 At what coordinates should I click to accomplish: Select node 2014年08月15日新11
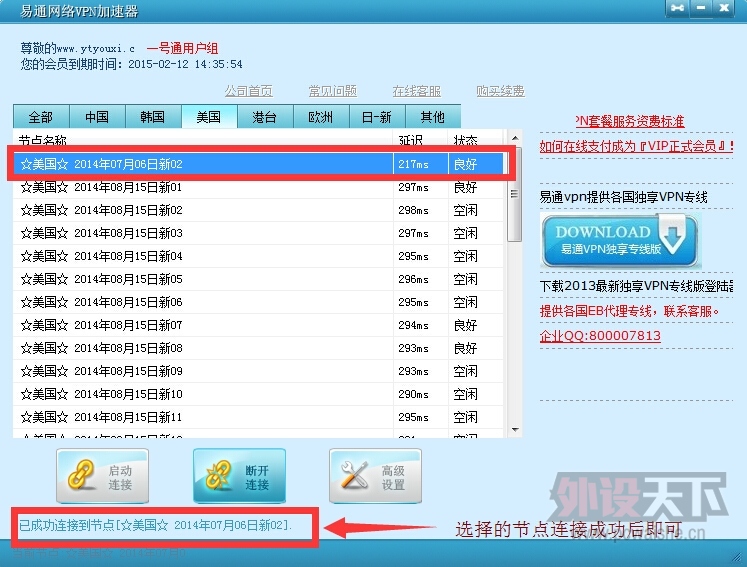click(258, 417)
